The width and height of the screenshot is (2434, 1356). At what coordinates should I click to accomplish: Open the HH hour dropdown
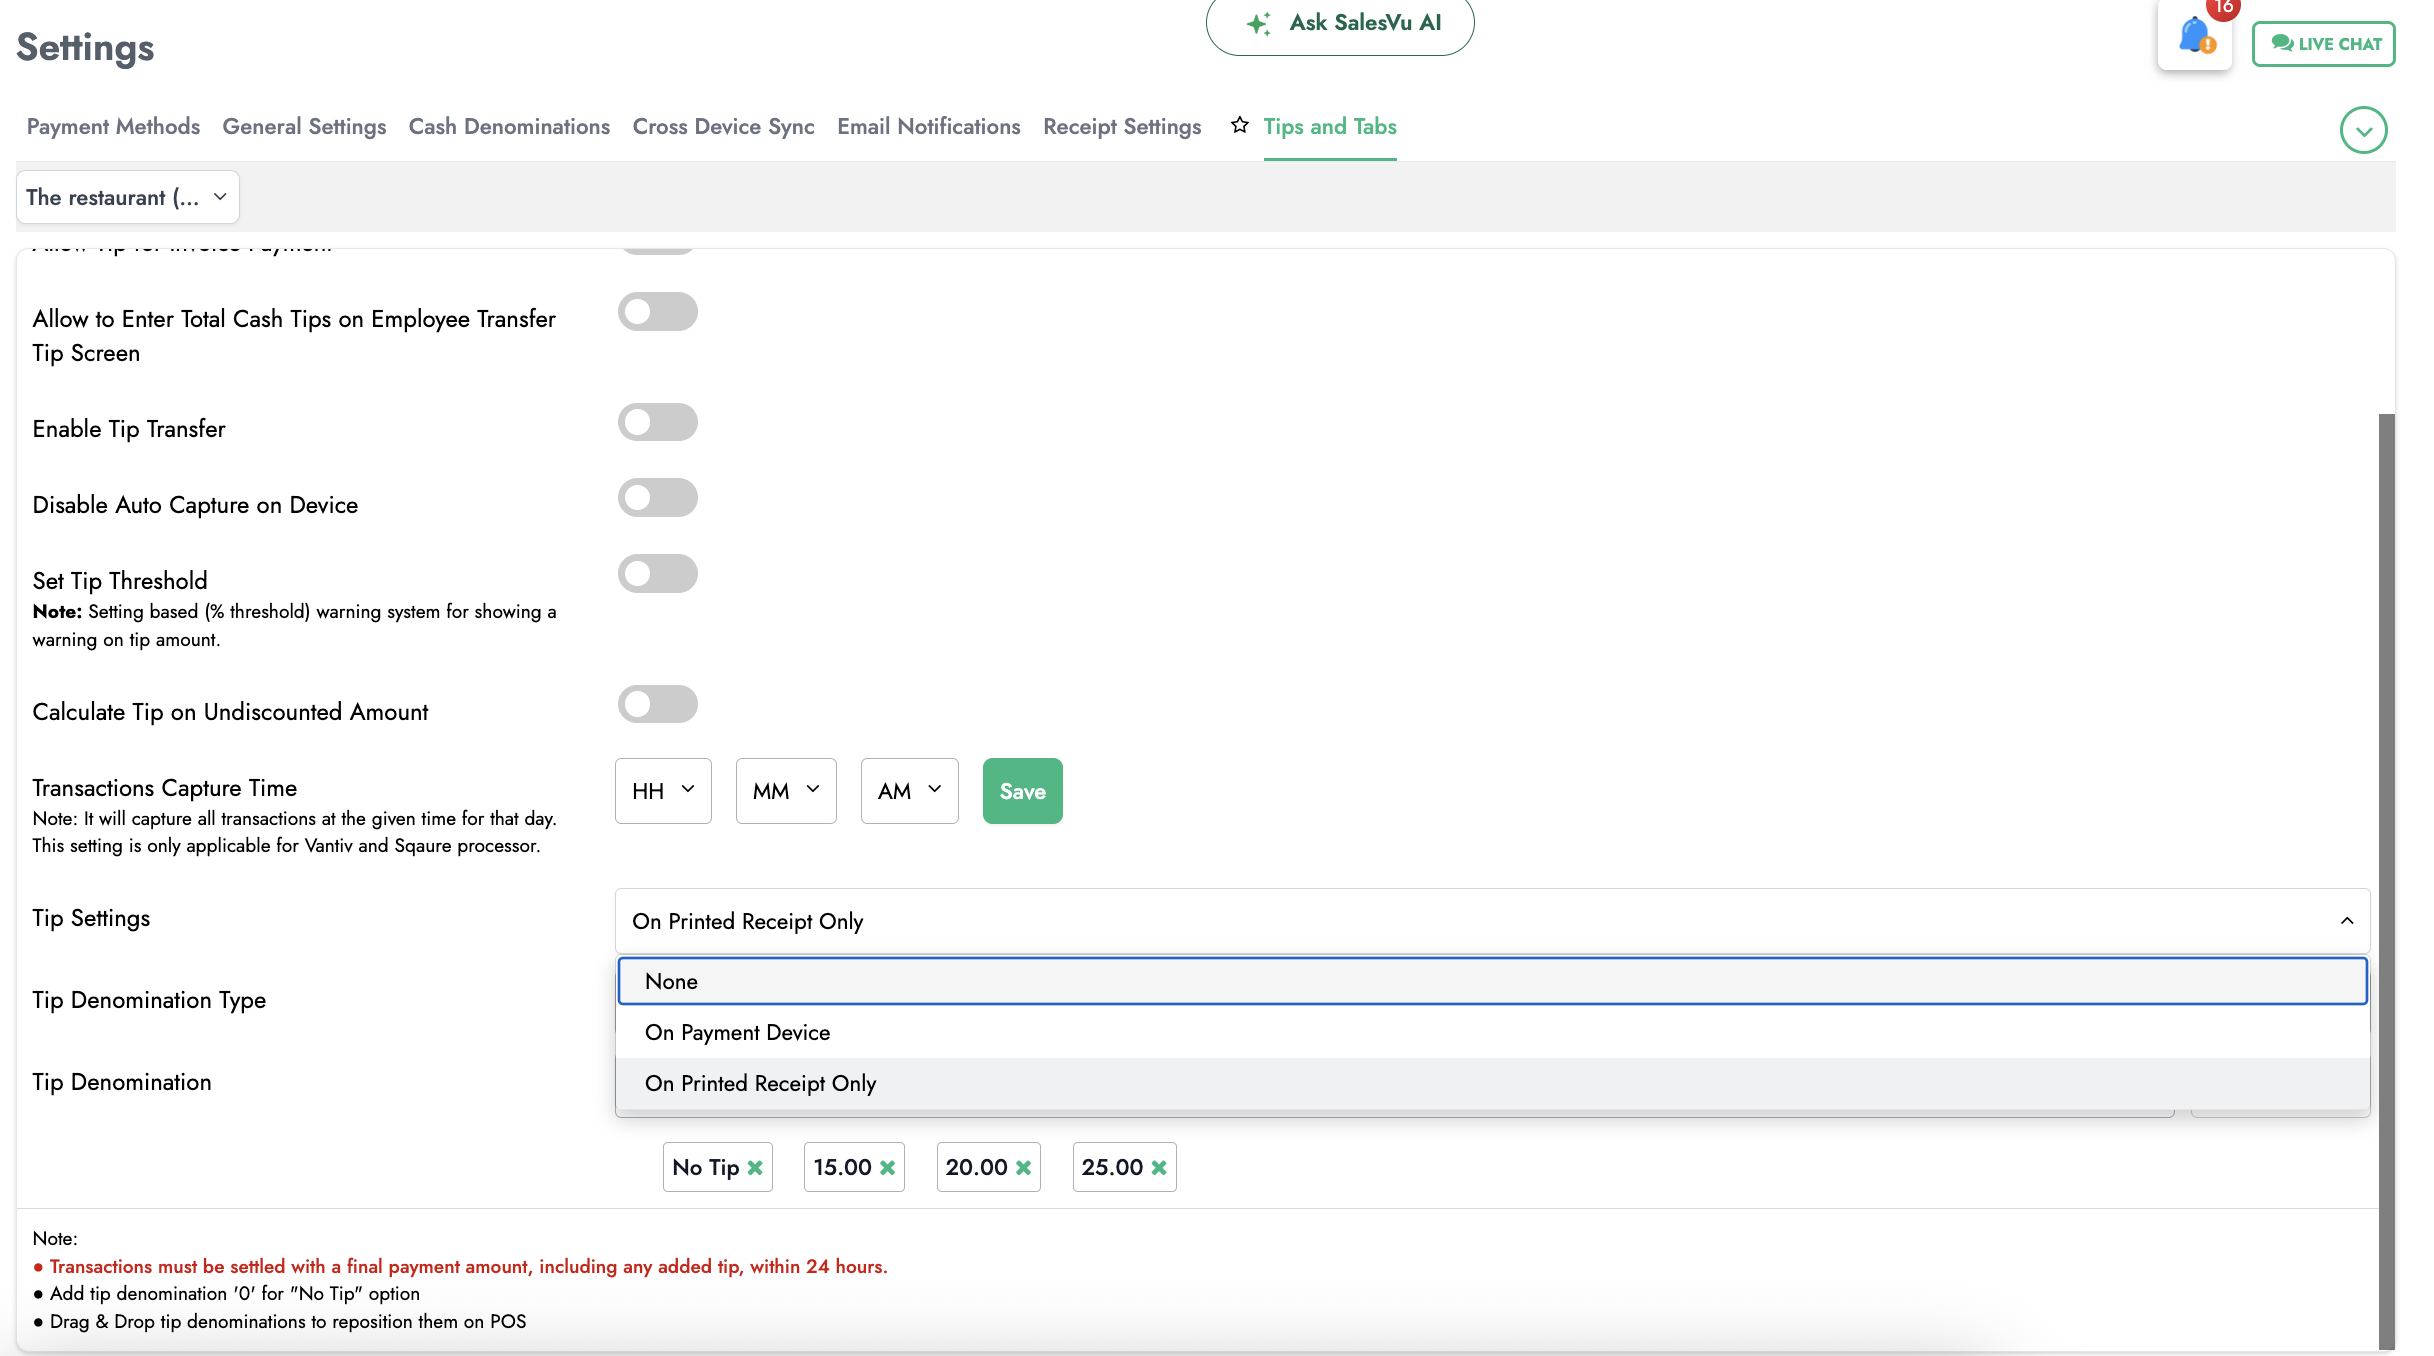pyautogui.click(x=663, y=791)
